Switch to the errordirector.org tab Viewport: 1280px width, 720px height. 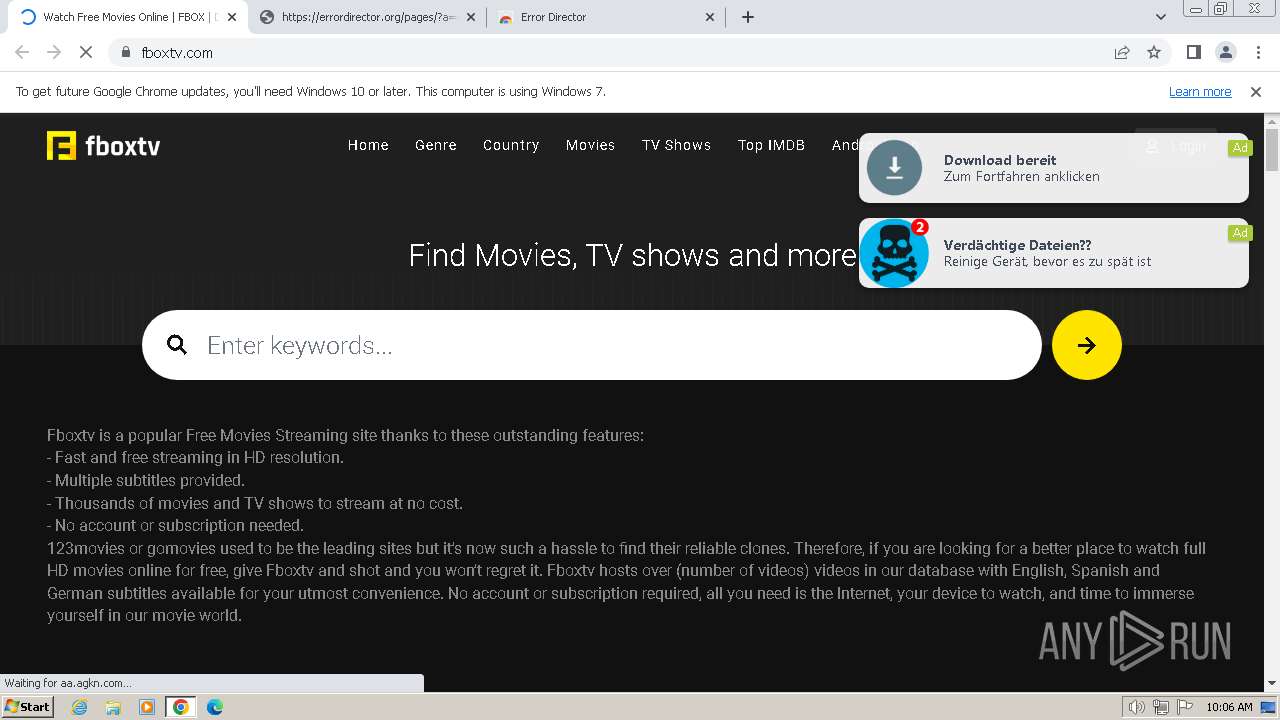tap(368, 17)
